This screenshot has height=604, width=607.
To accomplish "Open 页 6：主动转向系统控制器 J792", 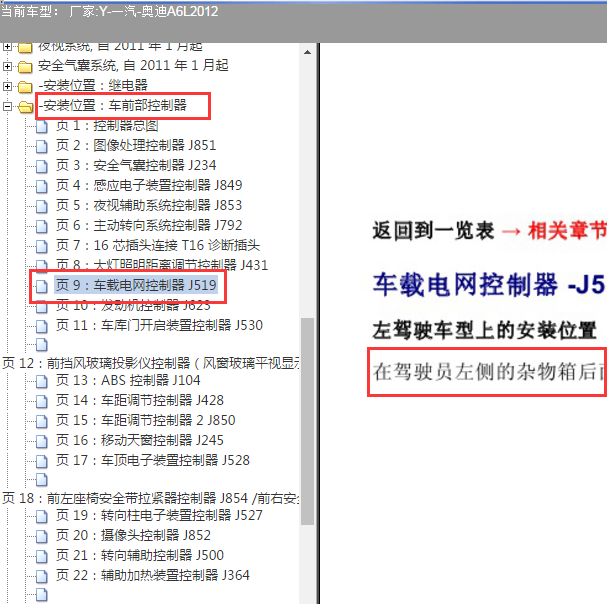I will coord(149,225).
